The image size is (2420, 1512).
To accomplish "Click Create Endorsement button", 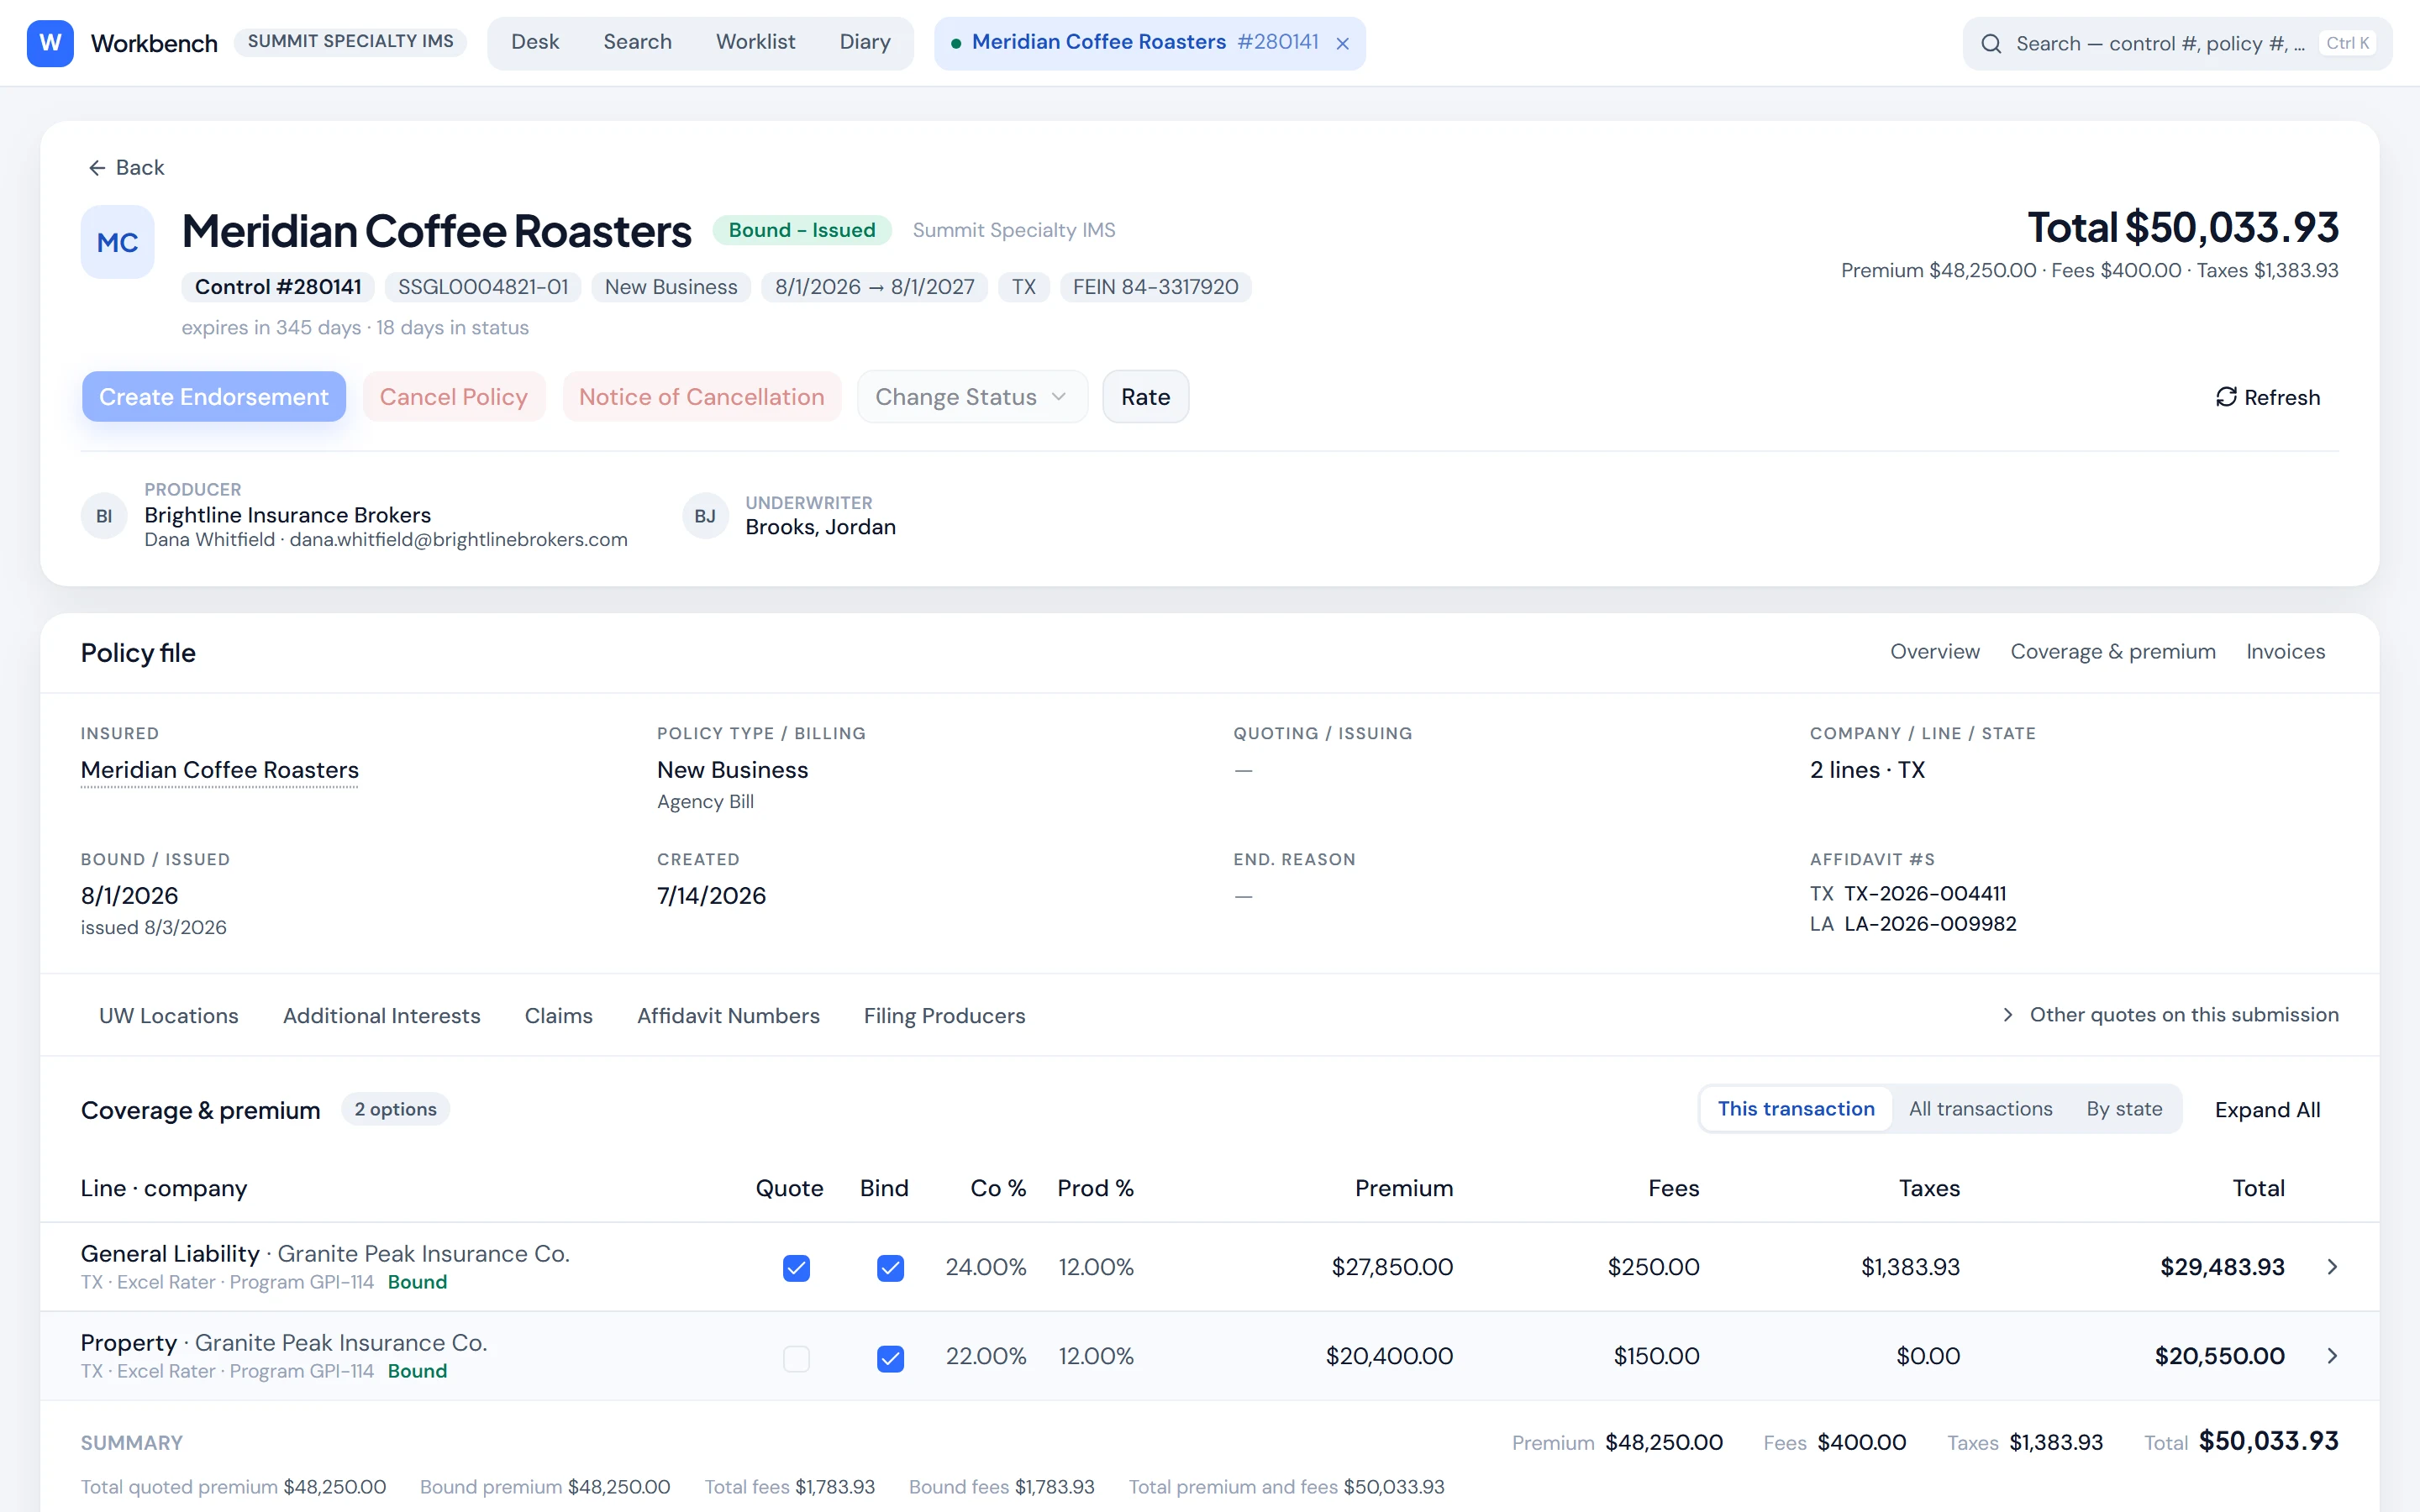I will pyautogui.click(x=214, y=397).
